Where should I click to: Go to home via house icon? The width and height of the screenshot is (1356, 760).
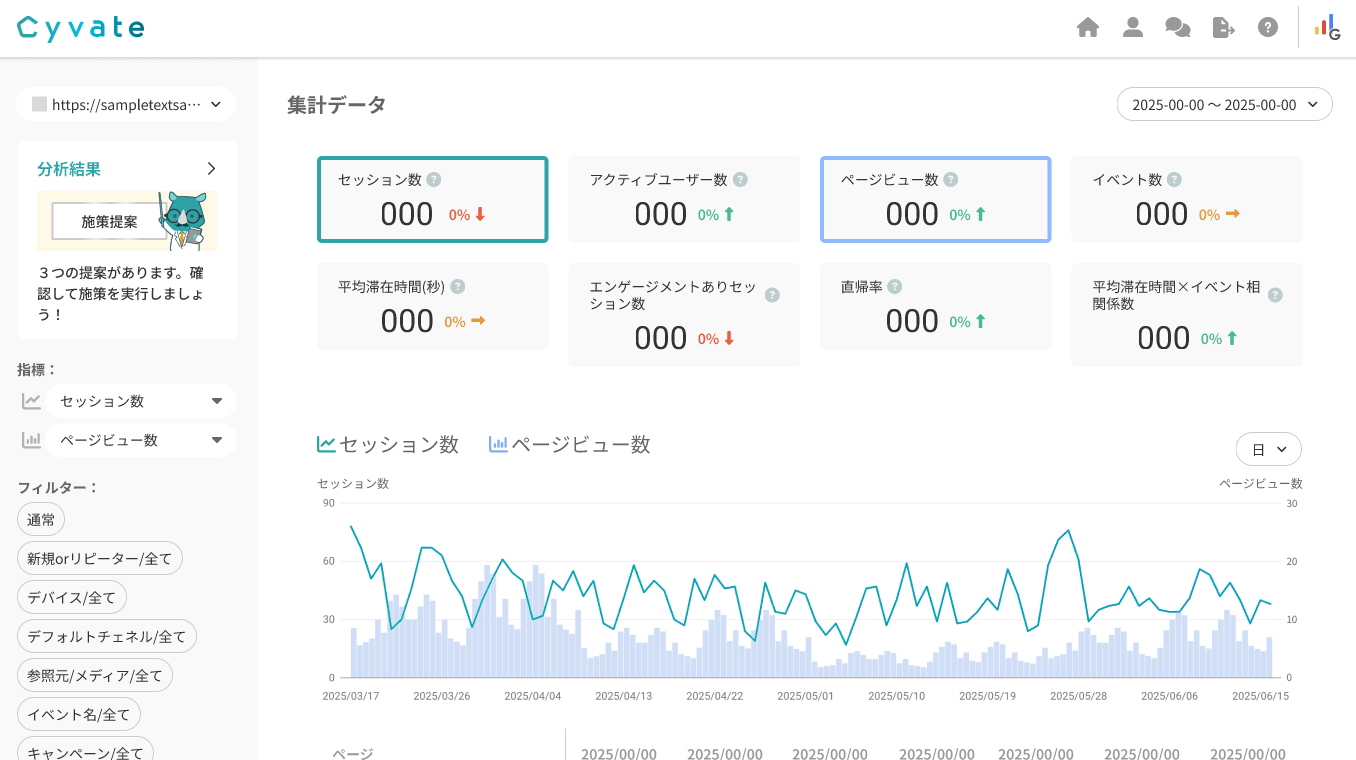pyautogui.click(x=1088, y=28)
